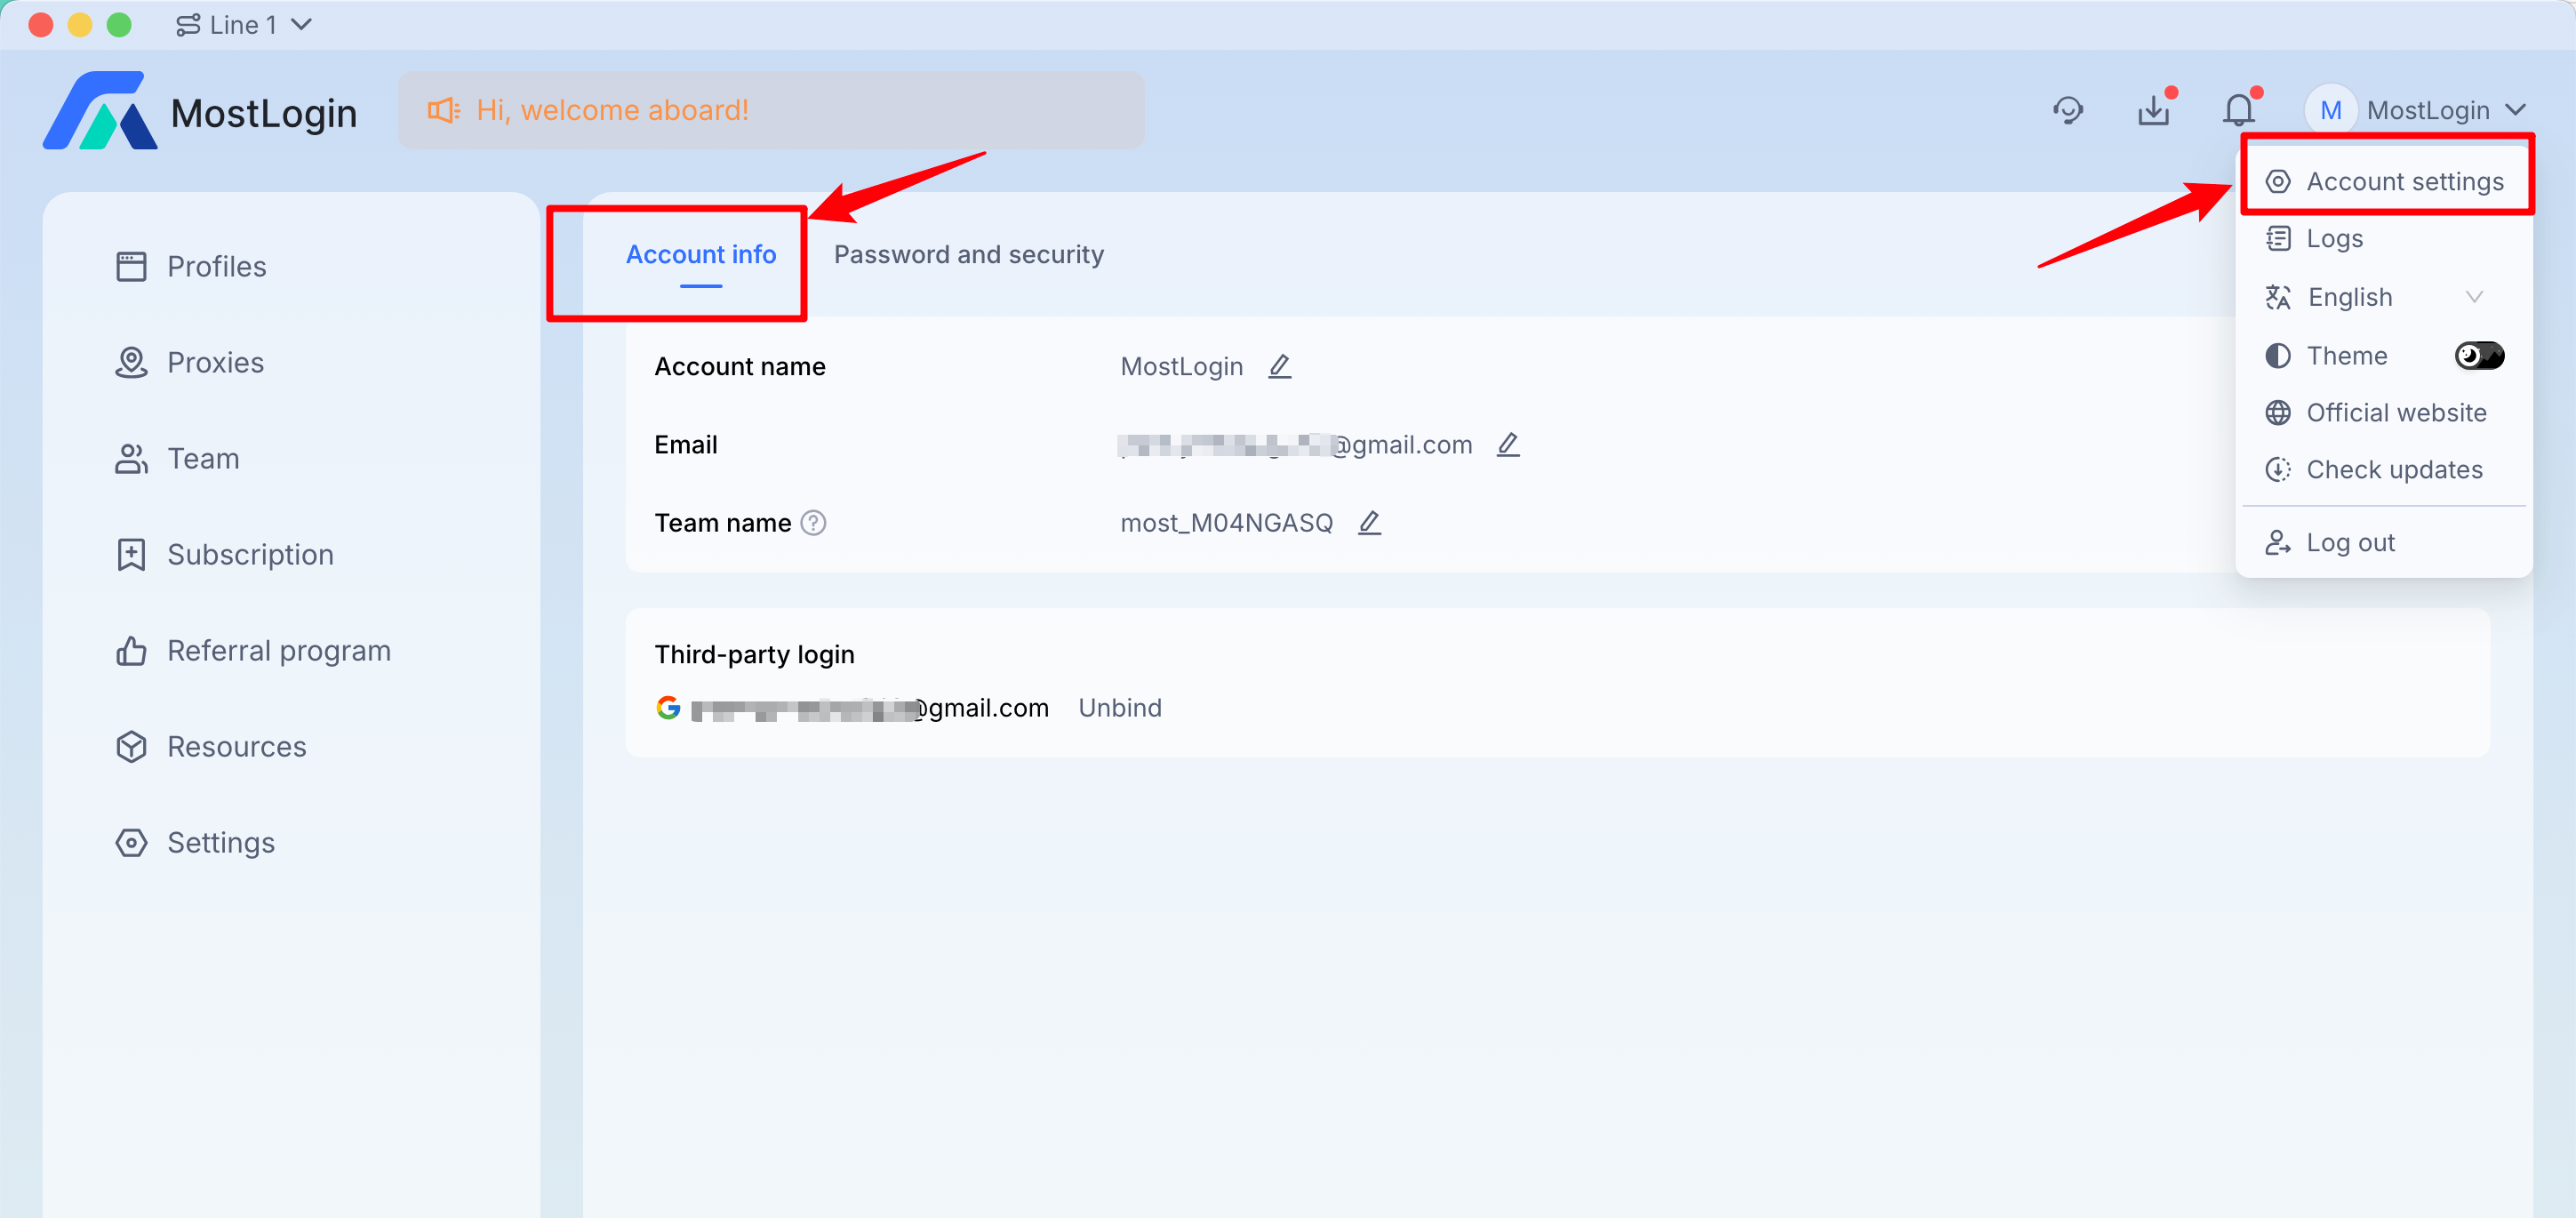The height and width of the screenshot is (1218, 2576).
Task: Open Logs from the user menu
Action: (2386, 238)
